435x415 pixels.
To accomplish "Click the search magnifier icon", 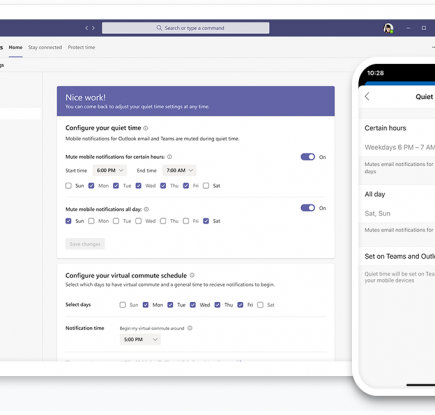I will [159, 28].
